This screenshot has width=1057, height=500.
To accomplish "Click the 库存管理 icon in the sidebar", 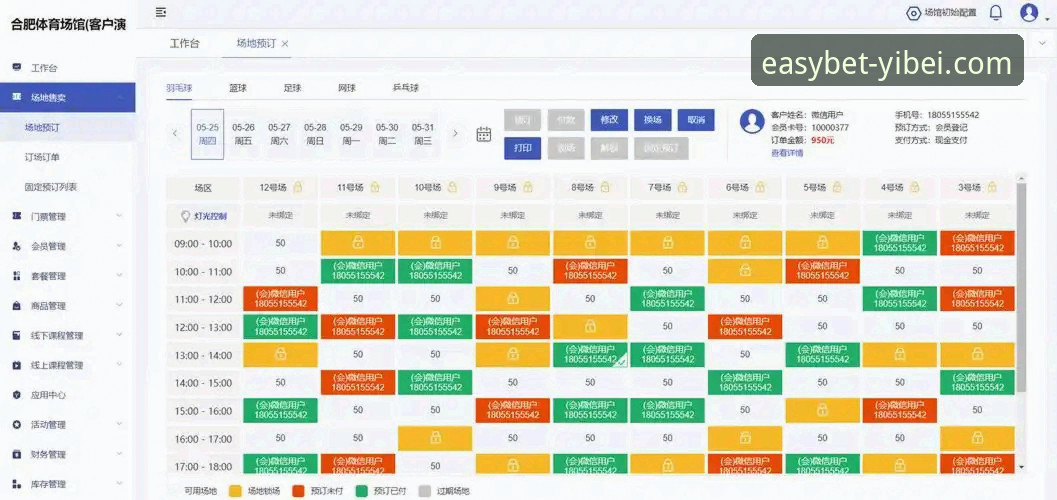I will point(17,484).
